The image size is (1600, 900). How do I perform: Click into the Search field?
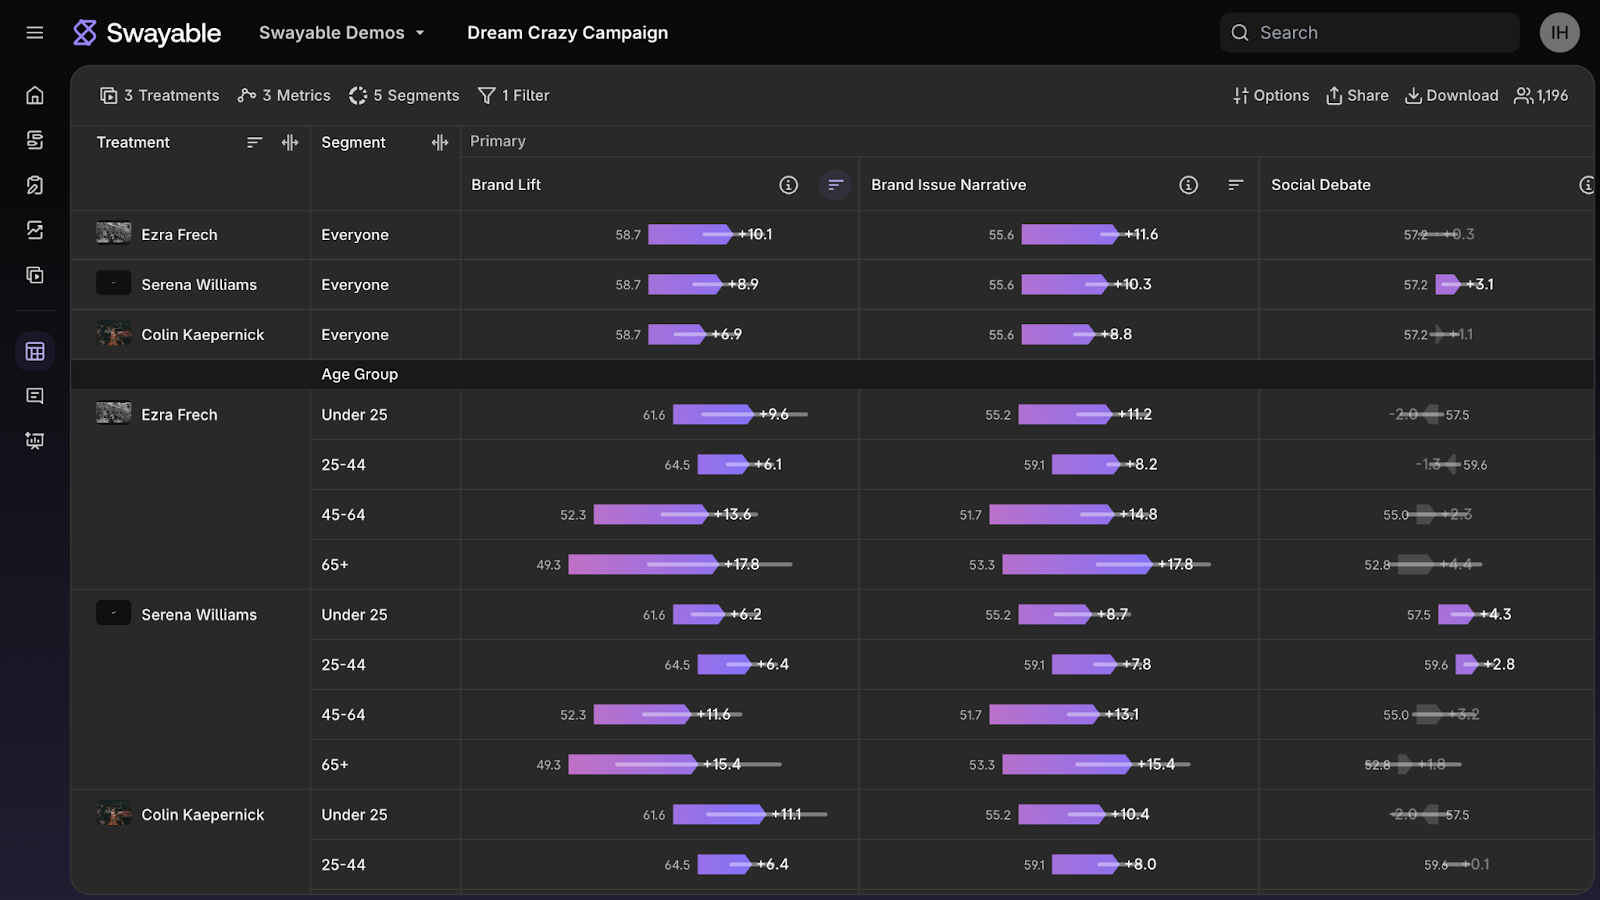coord(1369,33)
